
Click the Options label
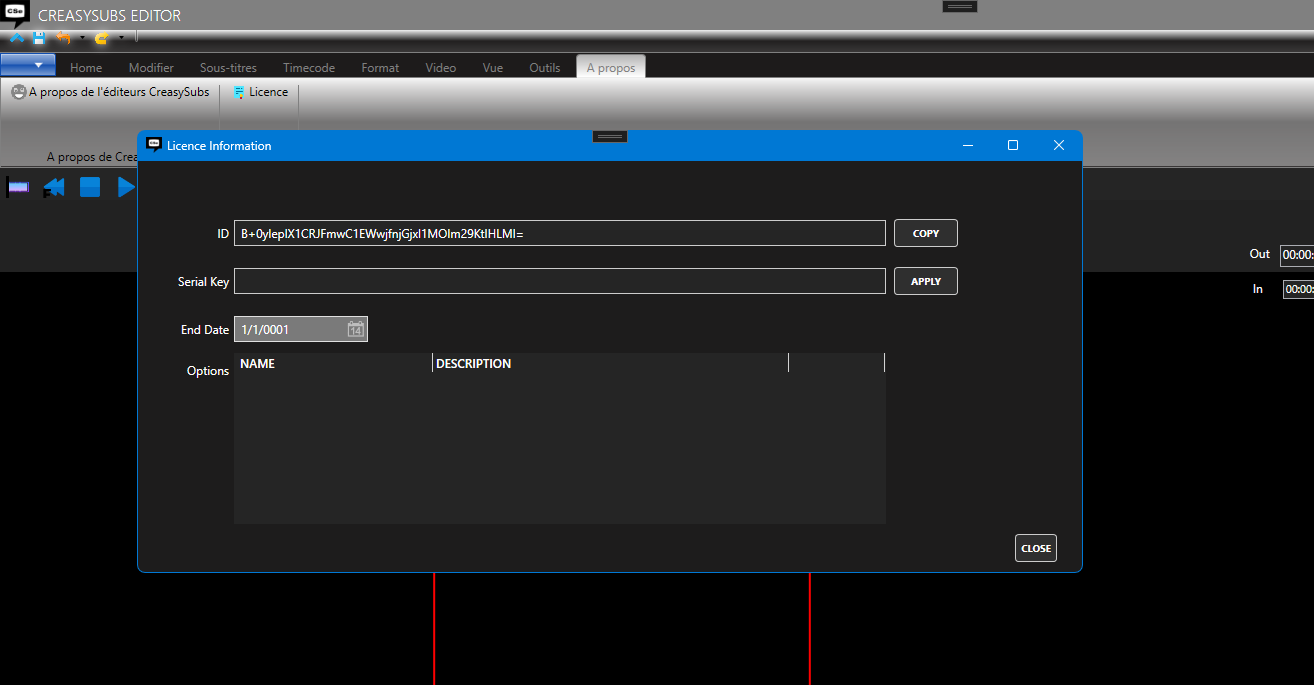[x=208, y=371]
